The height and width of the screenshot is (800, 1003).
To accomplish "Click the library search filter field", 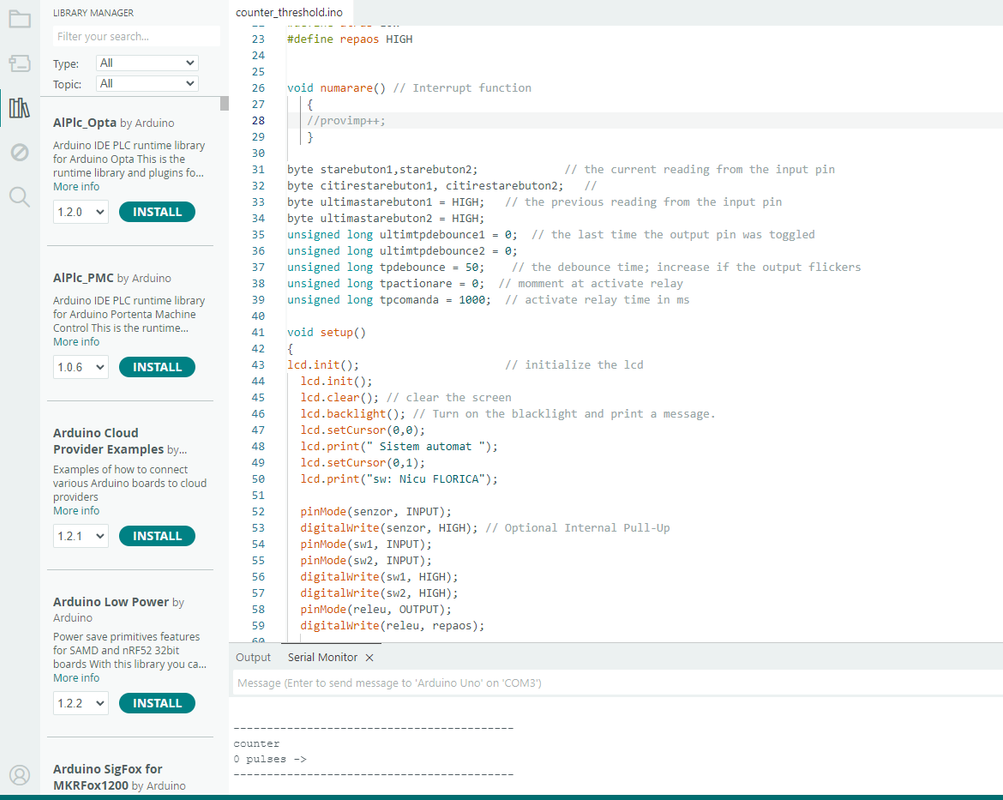I will coord(136,36).
